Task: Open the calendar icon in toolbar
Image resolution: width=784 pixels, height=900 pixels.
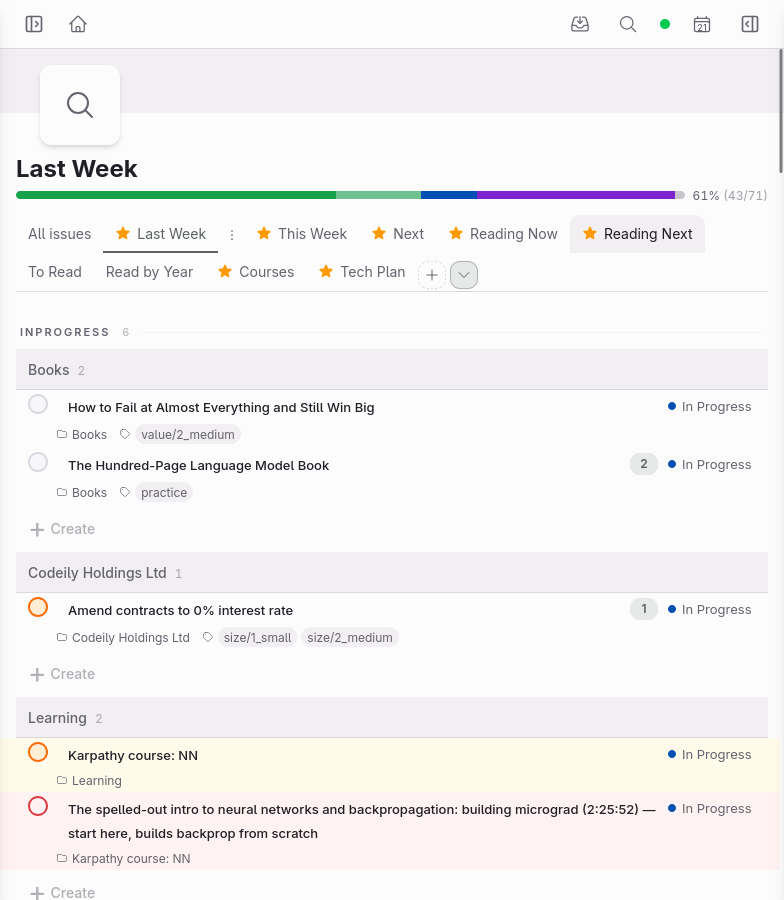Action: click(701, 24)
